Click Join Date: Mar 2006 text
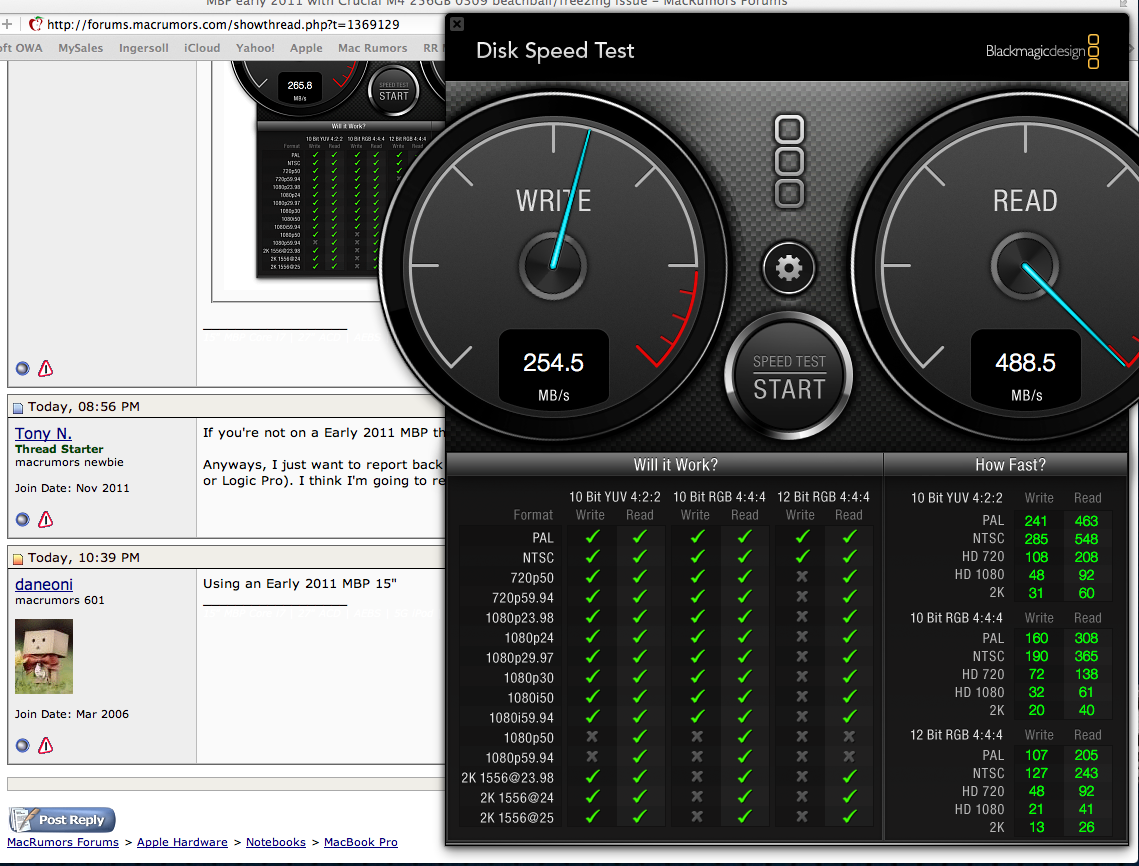 tap(72, 714)
